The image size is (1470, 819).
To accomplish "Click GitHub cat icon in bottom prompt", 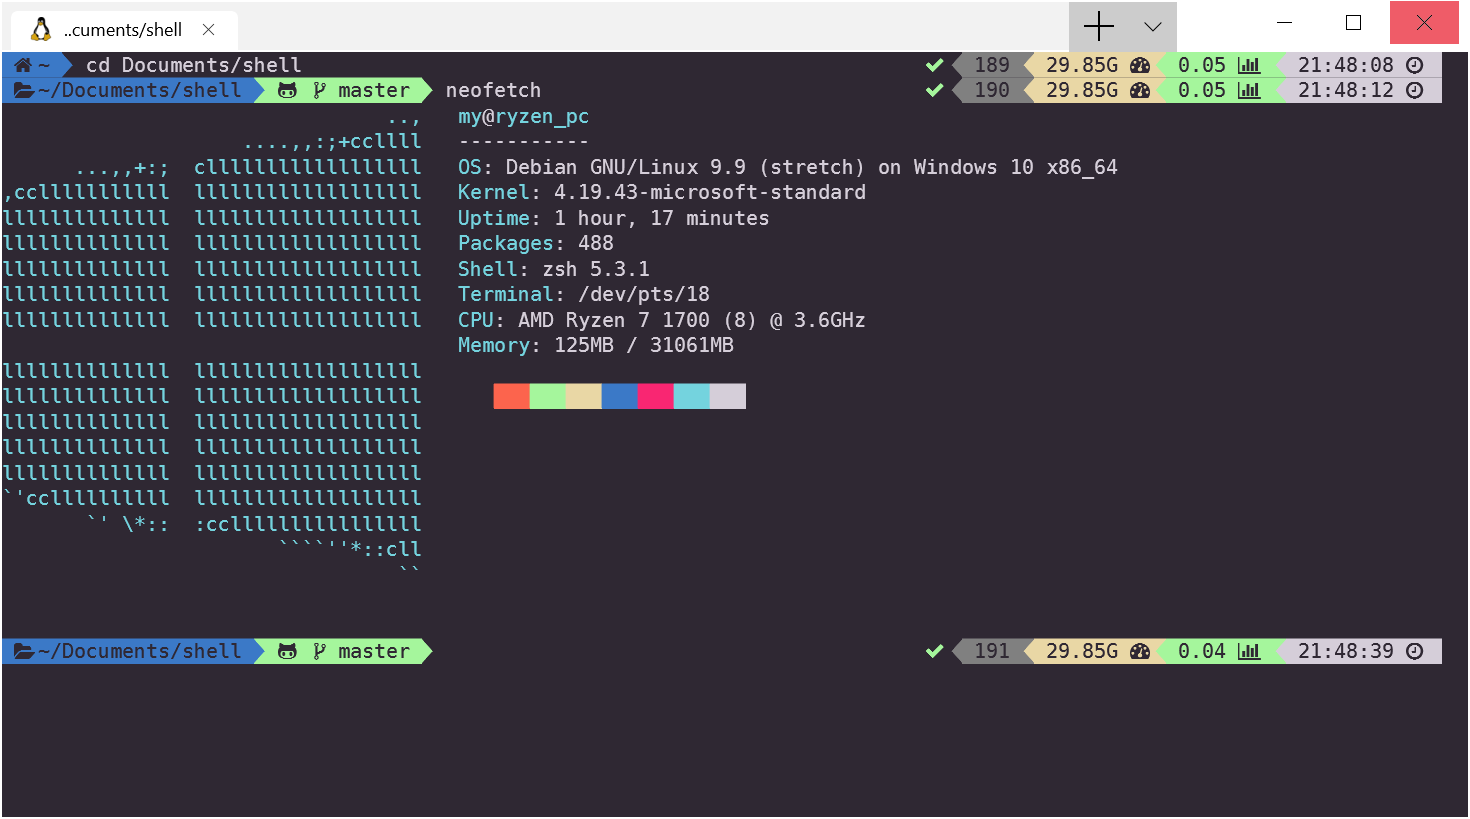I will 287,652.
